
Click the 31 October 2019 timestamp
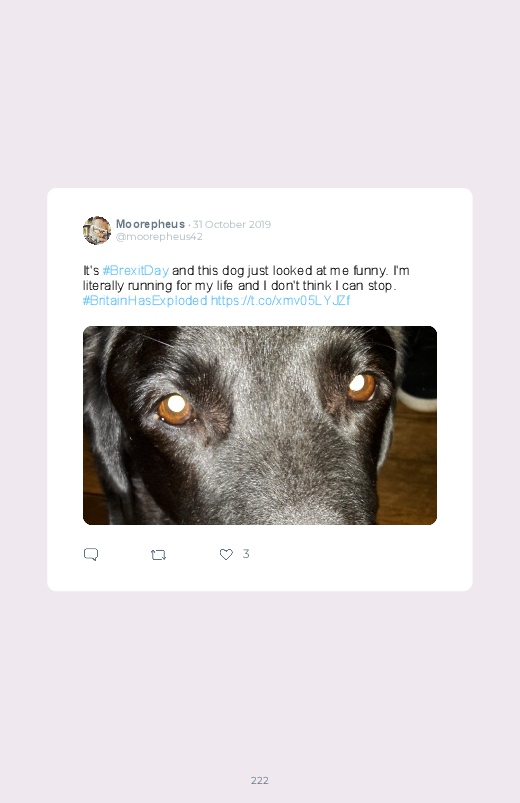pos(232,224)
